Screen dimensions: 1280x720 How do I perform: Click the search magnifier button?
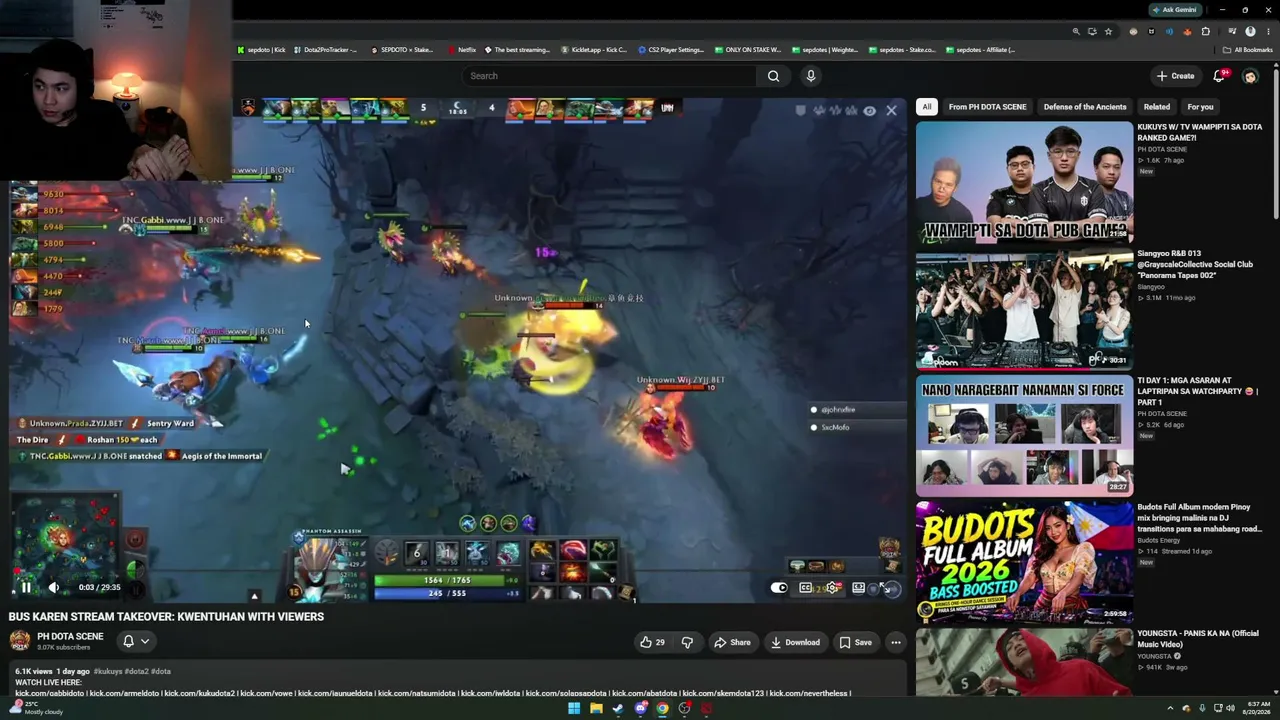pyautogui.click(x=773, y=76)
